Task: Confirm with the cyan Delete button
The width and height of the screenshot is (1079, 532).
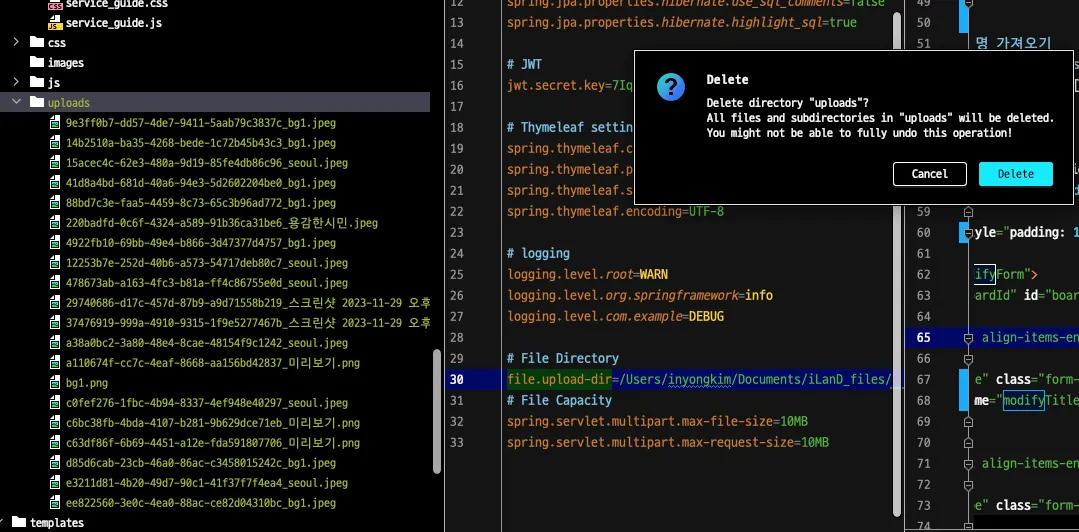Action: [1015, 174]
